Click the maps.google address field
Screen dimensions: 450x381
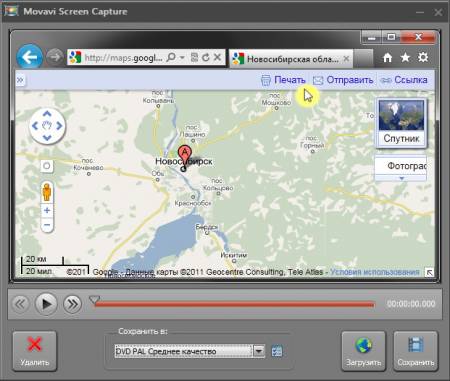(x=123, y=58)
